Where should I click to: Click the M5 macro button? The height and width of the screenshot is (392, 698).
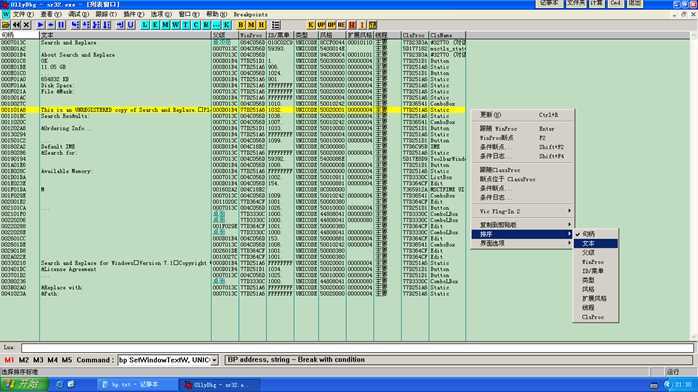click(x=67, y=360)
